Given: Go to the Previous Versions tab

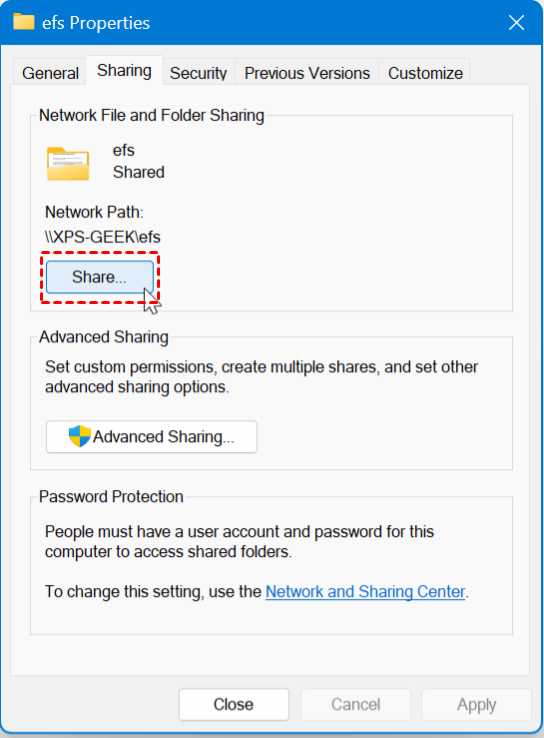Looking at the screenshot, I should (307, 73).
